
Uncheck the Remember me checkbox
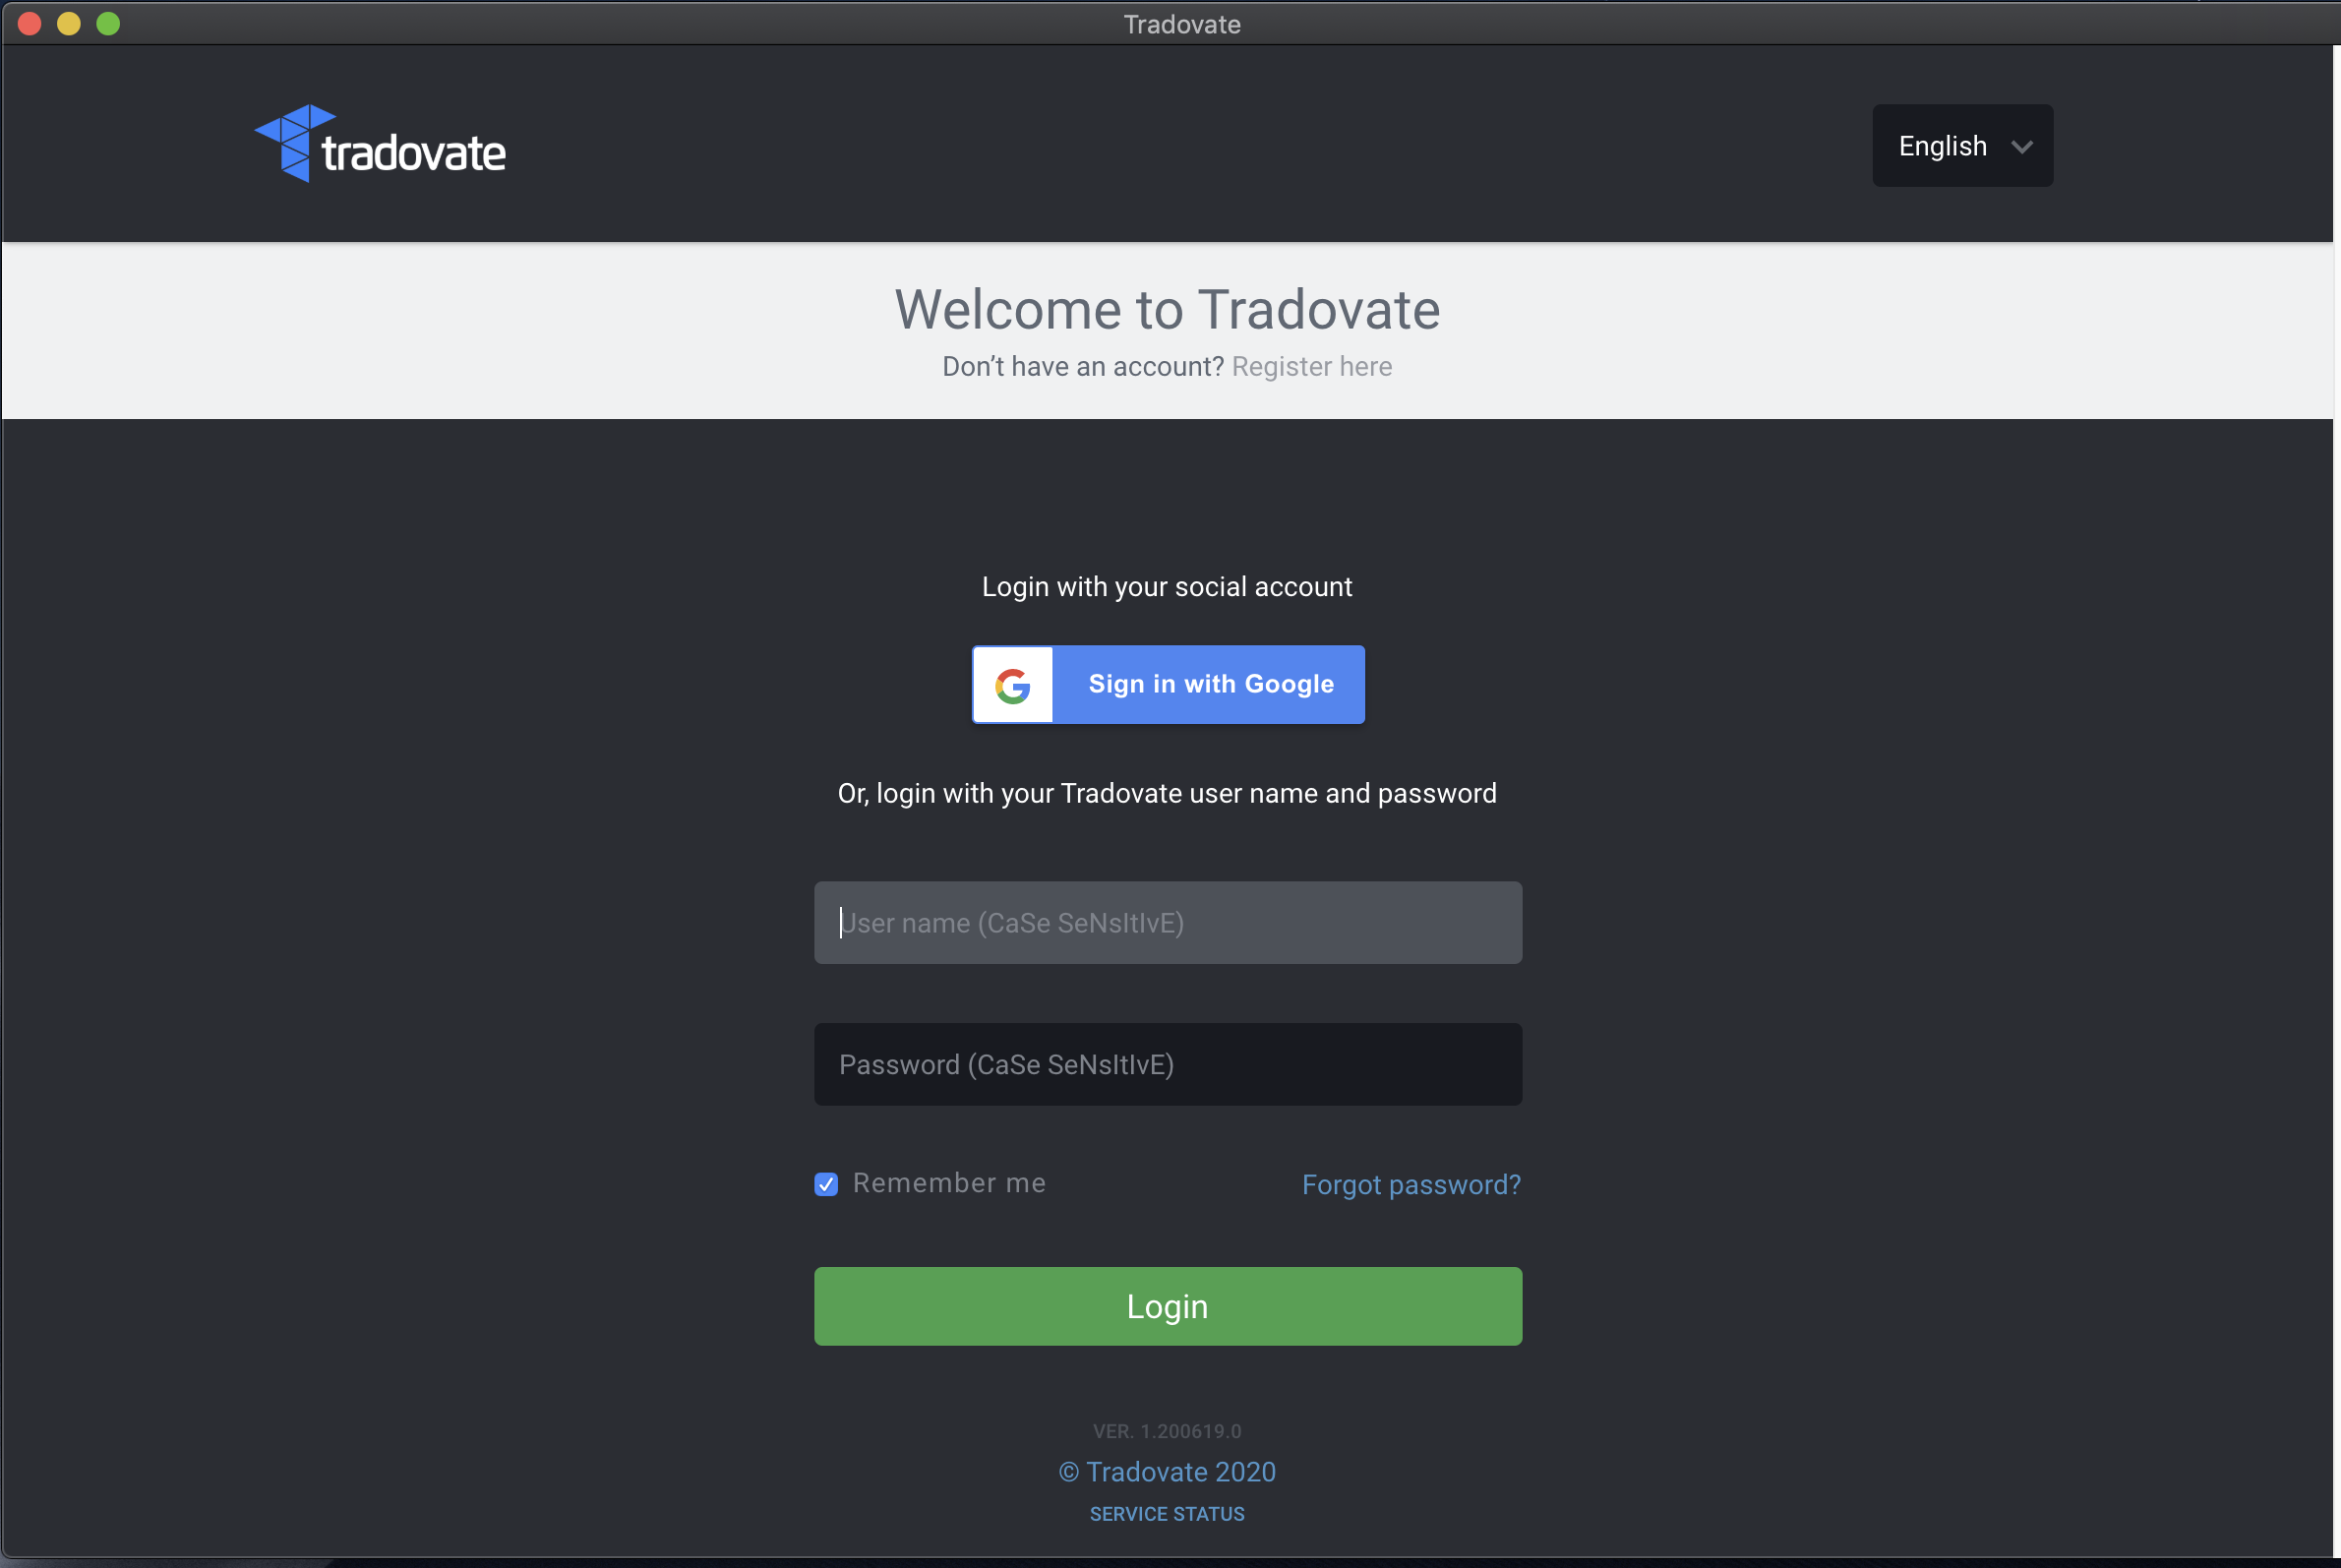tap(826, 1185)
